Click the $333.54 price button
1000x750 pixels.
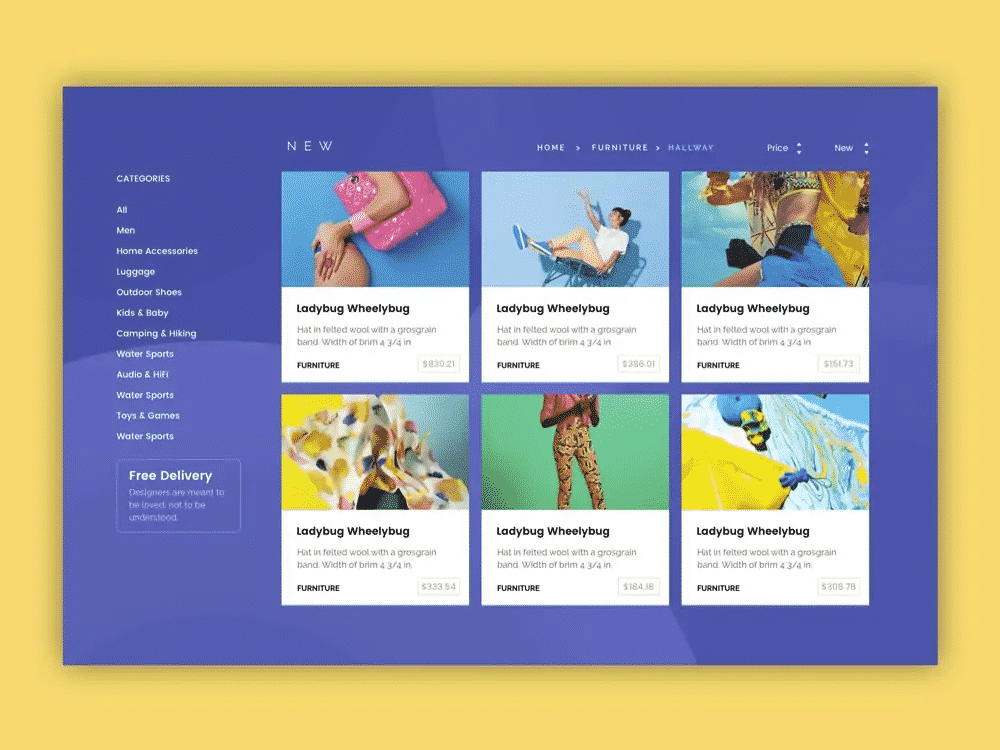pos(439,587)
